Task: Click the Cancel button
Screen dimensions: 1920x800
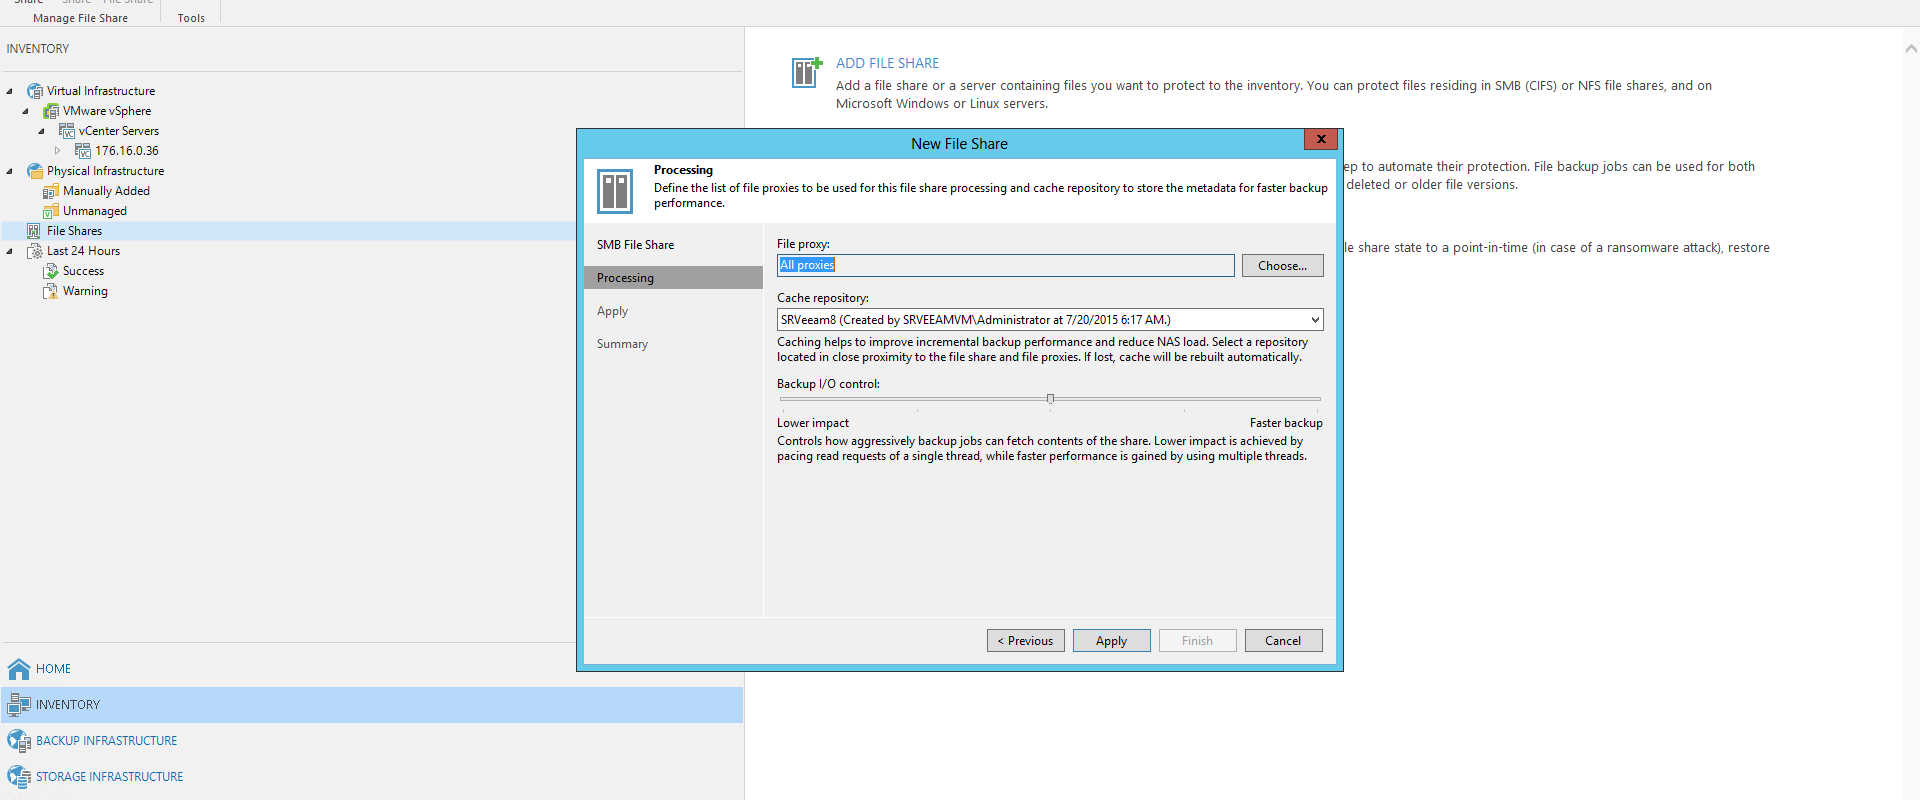Action: [1283, 641]
